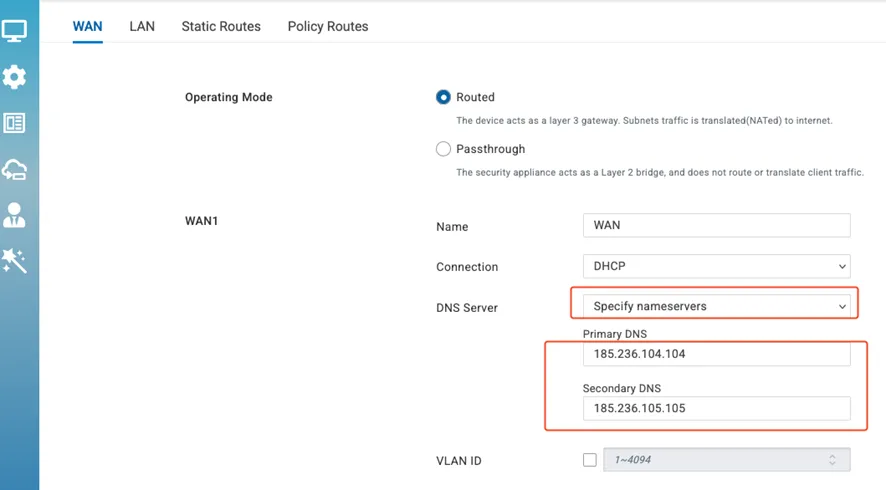Viewport: 886px width, 490px height.
Task: Select the Passthrough operating mode
Action: point(443,149)
